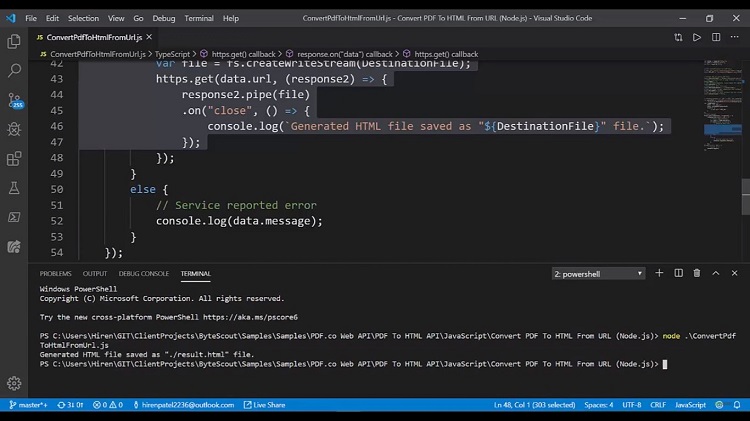The width and height of the screenshot is (750, 421).
Task: Click the code minimap overview
Action: (x=722, y=105)
